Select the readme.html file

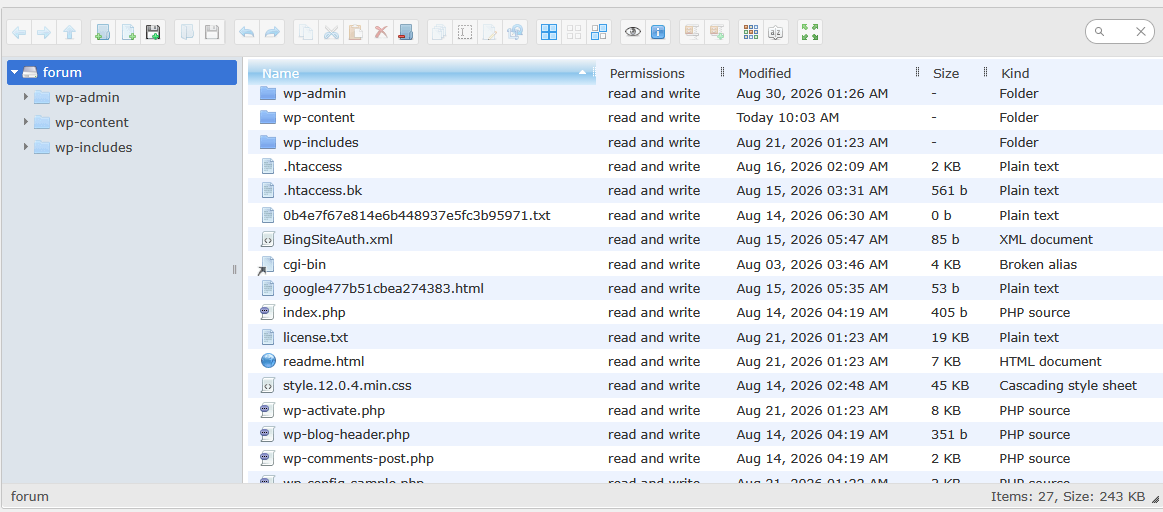(705, 361)
